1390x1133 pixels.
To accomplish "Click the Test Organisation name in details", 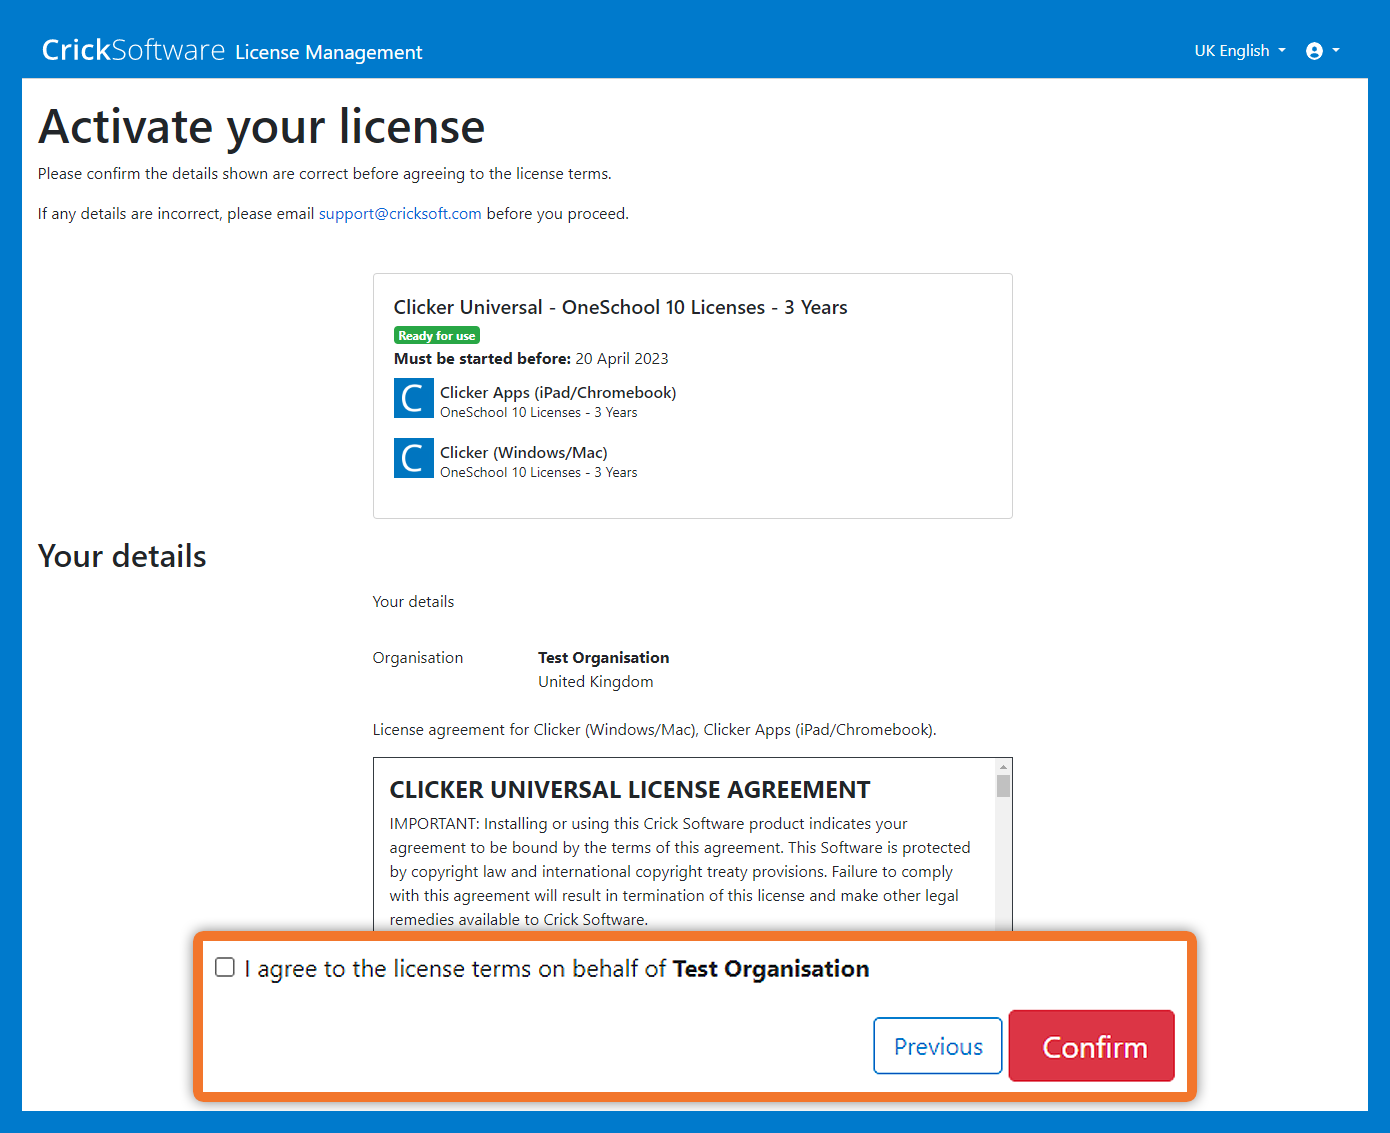I will (x=603, y=658).
